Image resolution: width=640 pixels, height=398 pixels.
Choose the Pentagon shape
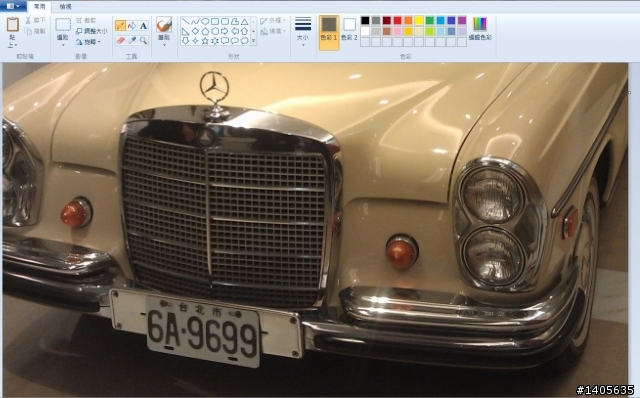tap(205, 31)
